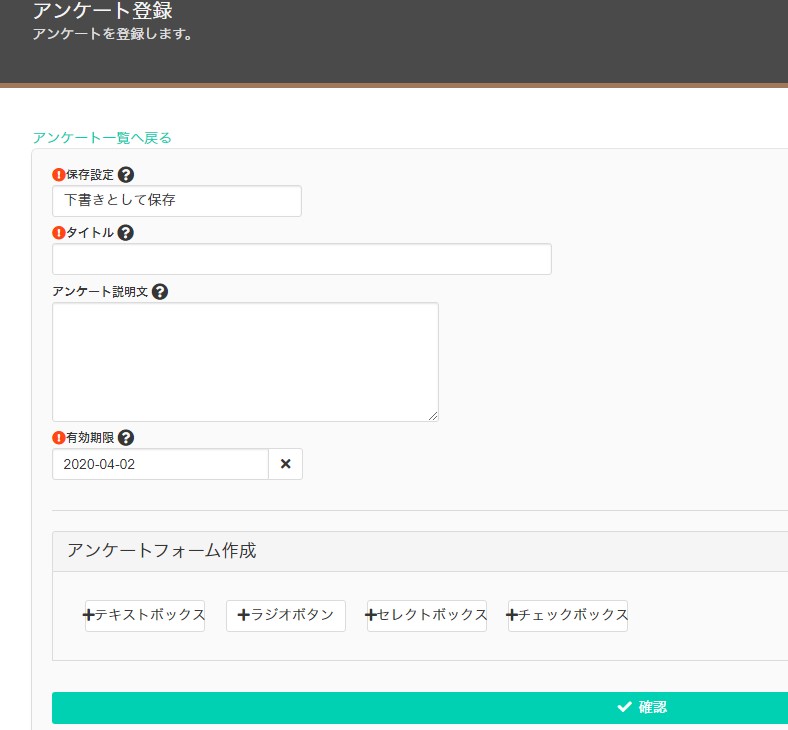Open help icon next to 保存設定

126,175
